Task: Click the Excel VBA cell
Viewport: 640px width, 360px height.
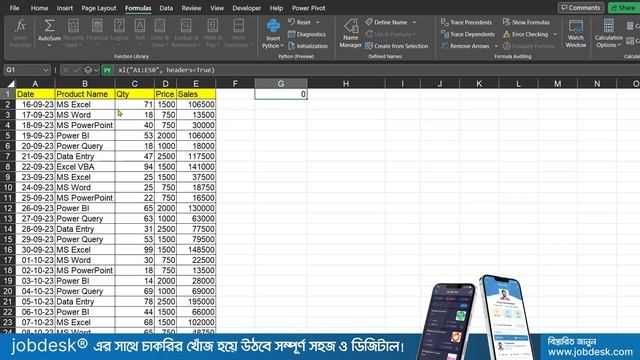Action: 85,167
